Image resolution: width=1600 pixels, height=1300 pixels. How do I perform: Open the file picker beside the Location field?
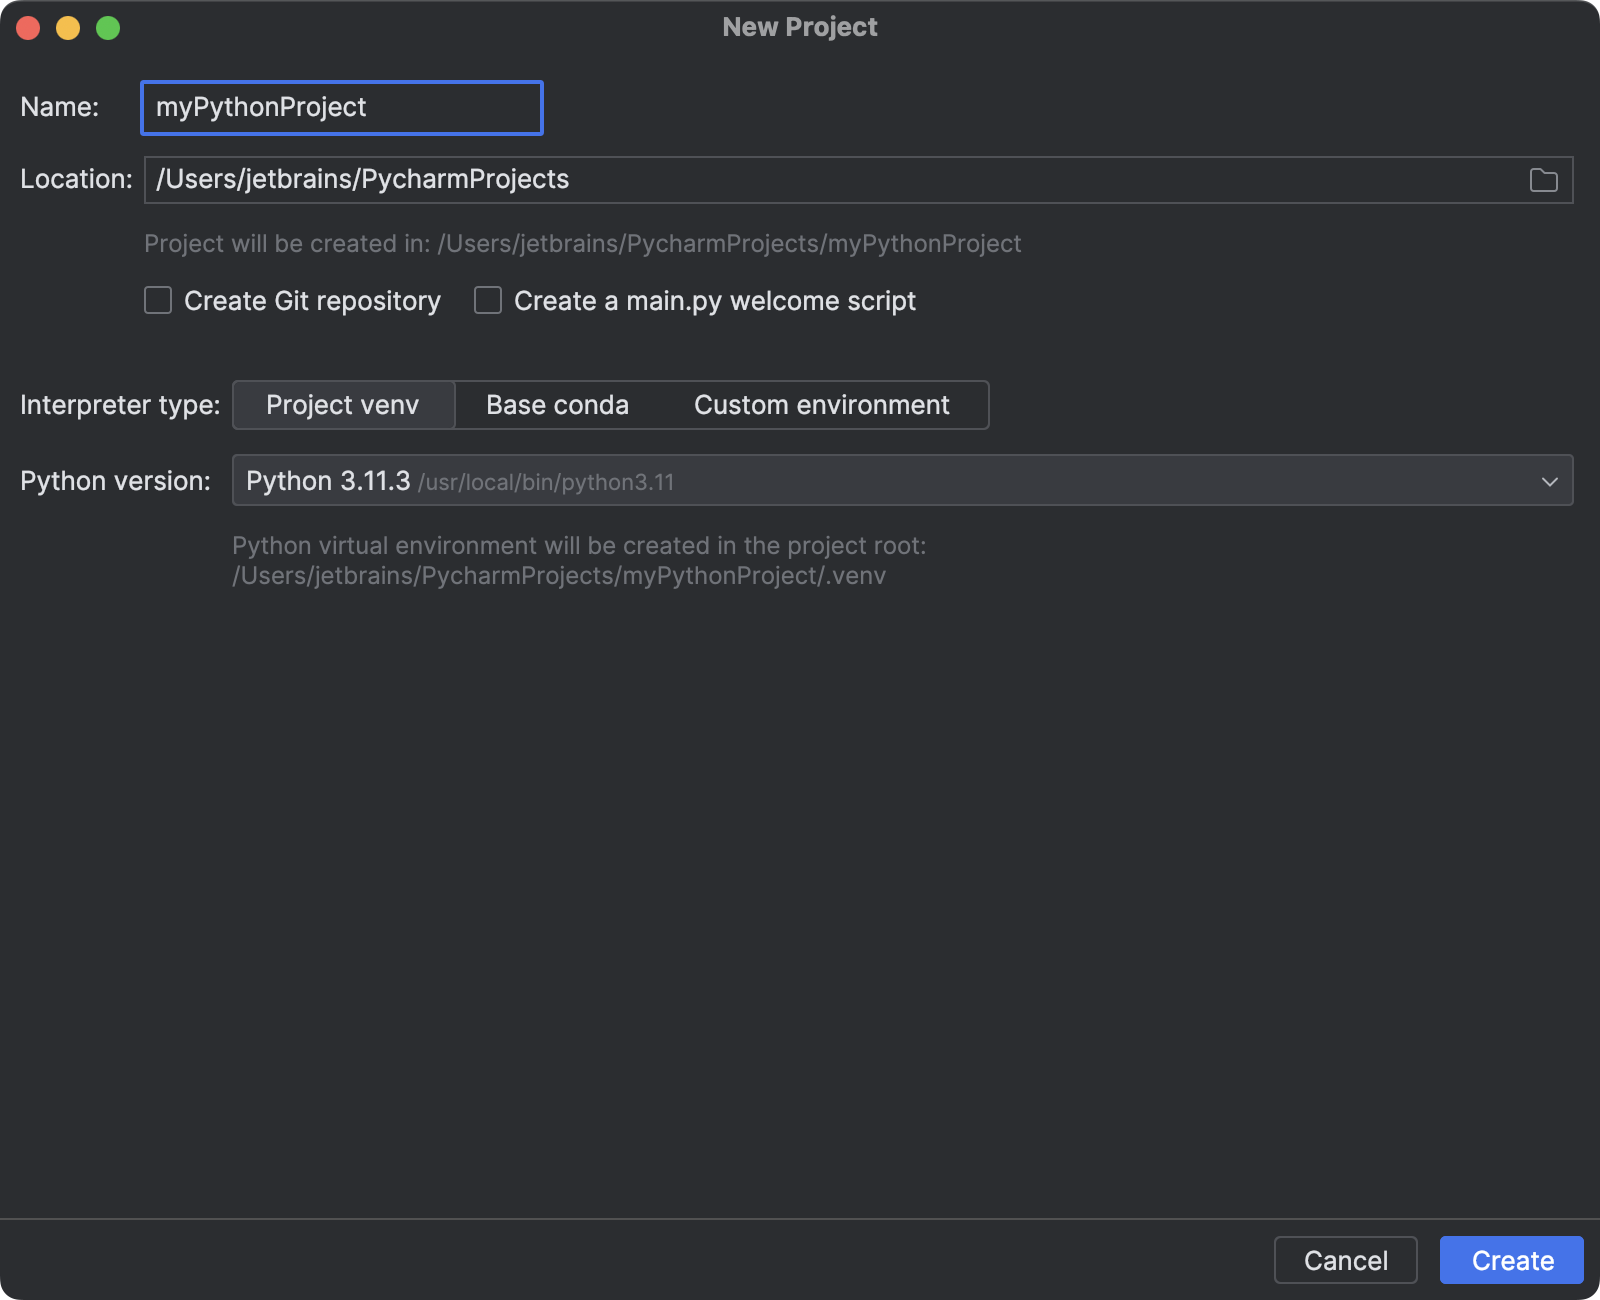click(1544, 180)
